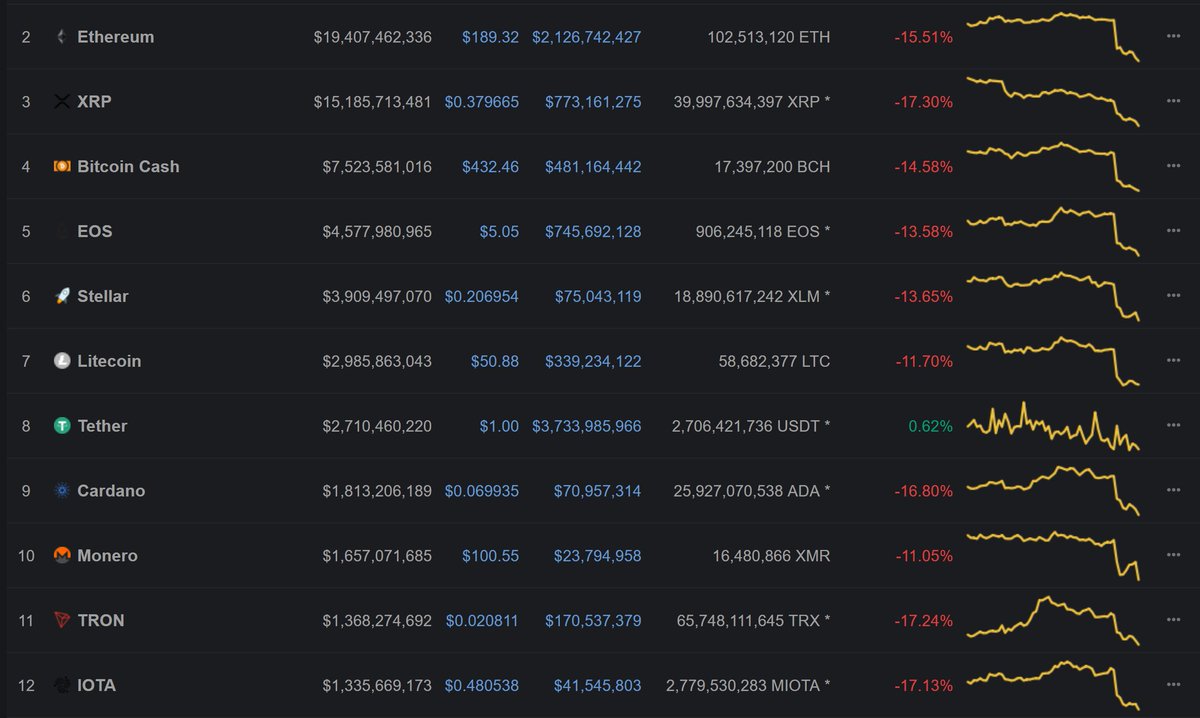Select Cardano price $0.069935
Screen dimensions: 1200x718
click(482, 491)
